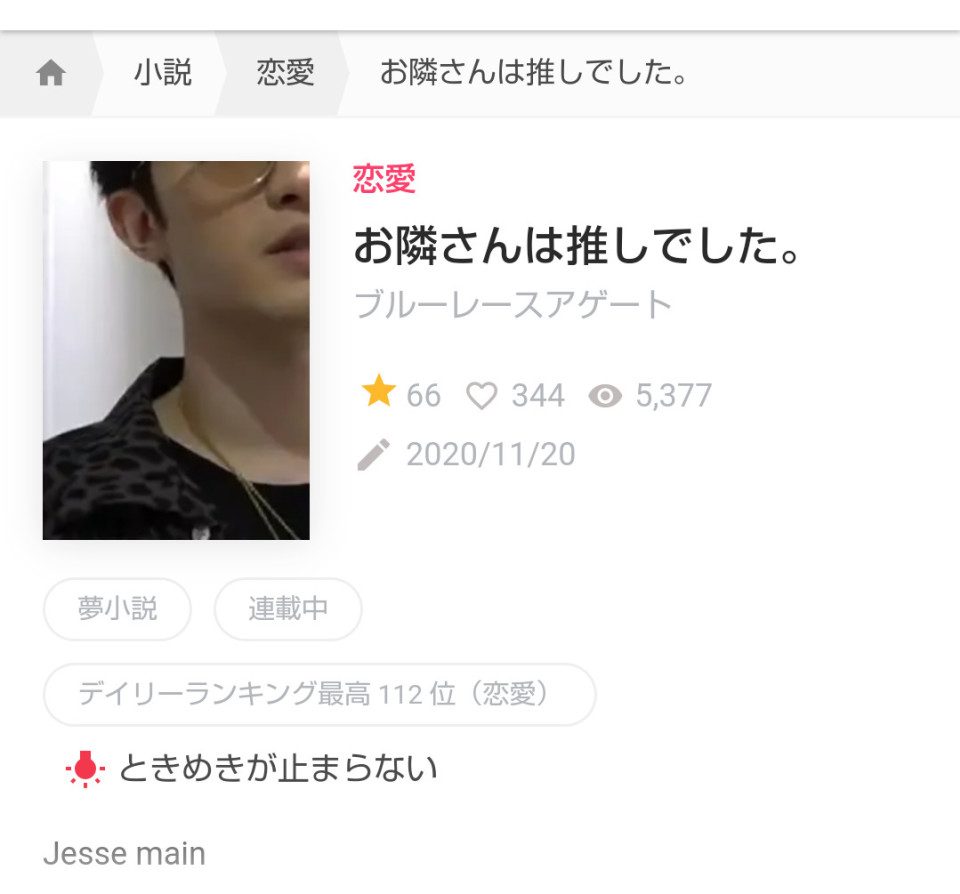
Task: Open the story cover thumbnail image
Action: (176, 350)
